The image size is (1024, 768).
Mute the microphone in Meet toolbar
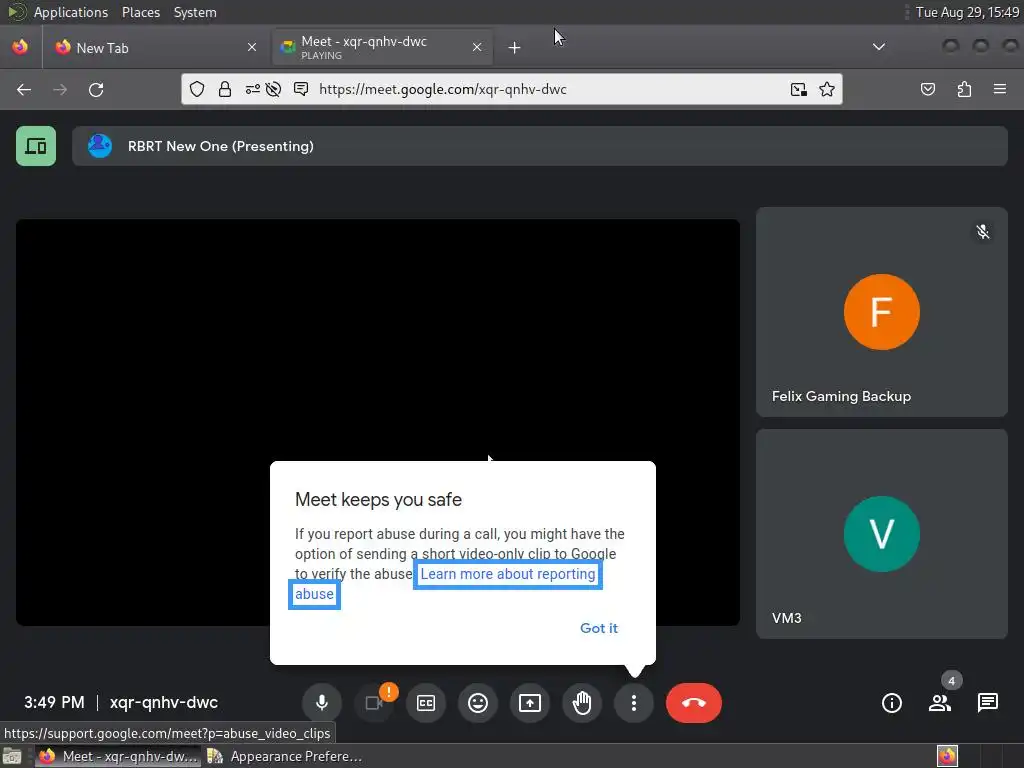321,703
